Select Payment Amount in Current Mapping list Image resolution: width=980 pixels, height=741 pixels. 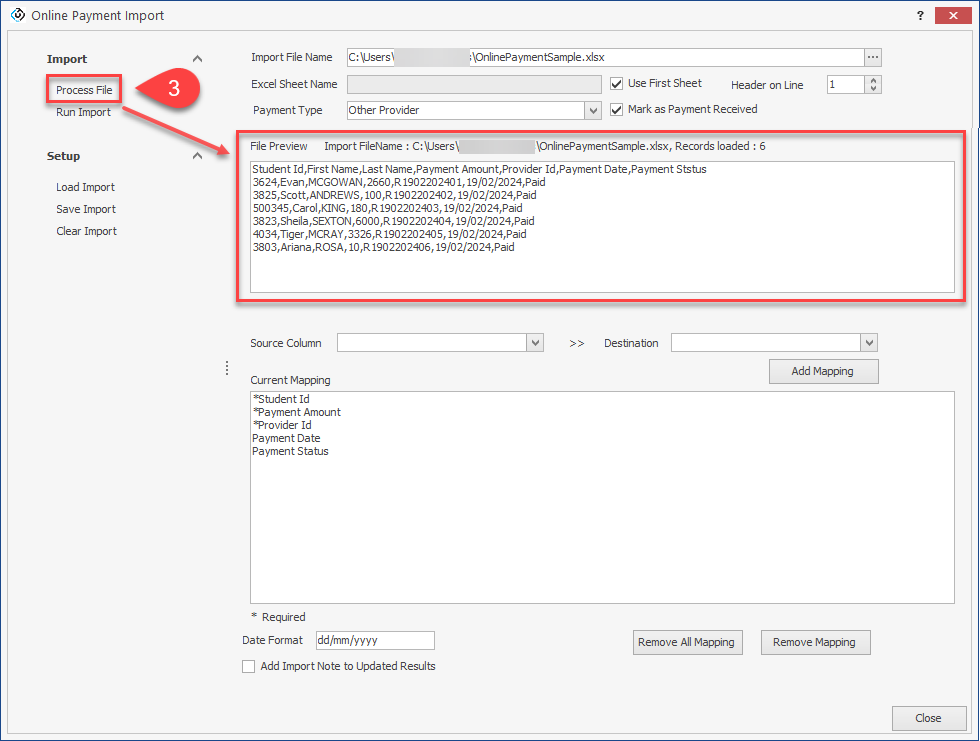299,412
